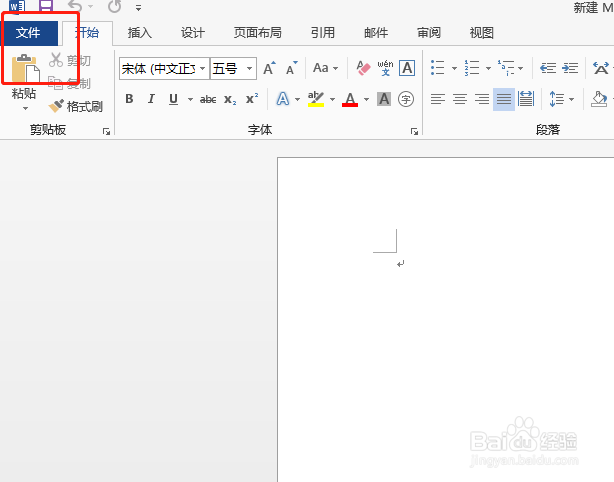Click the text effects A icon
This screenshot has width=614, height=482.
(x=283, y=99)
